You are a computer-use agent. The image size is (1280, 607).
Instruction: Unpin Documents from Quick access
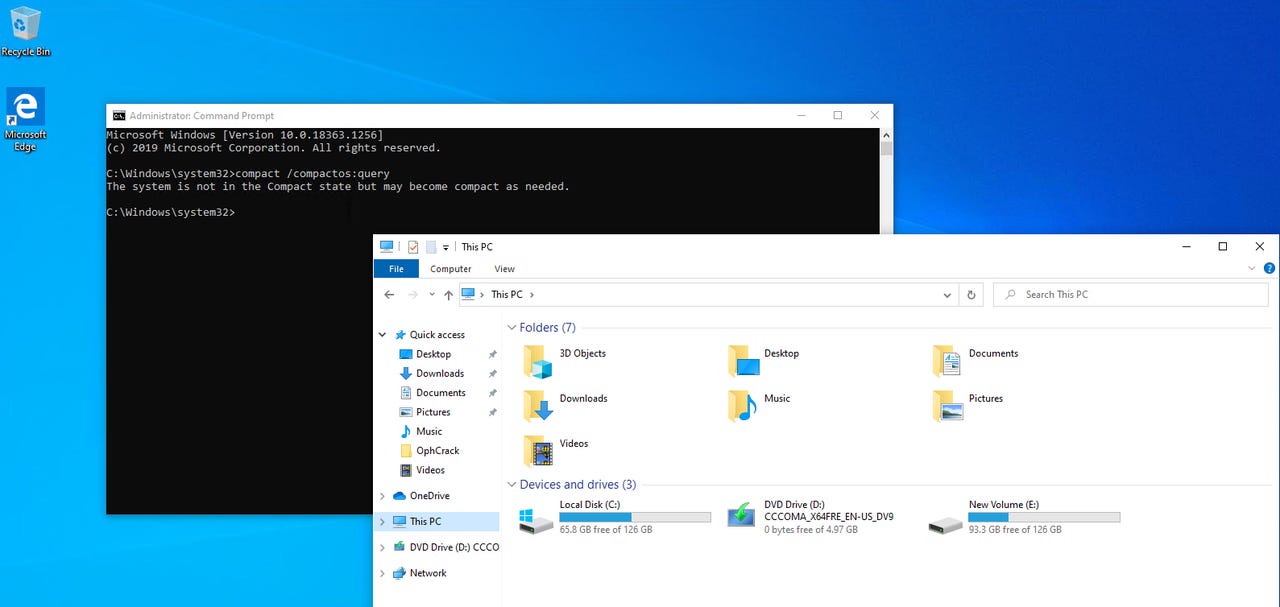pyautogui.click(x=491, y=392)
